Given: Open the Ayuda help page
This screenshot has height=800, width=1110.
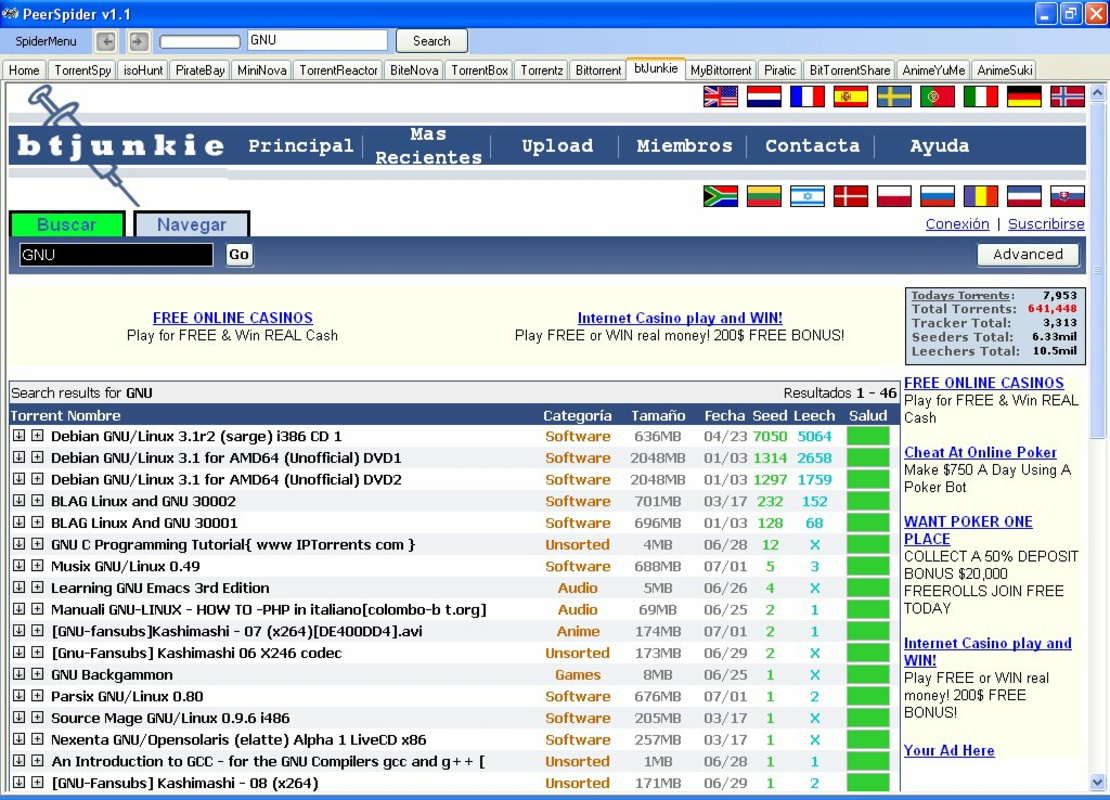Looking at the screenshot, I should 939,146.
